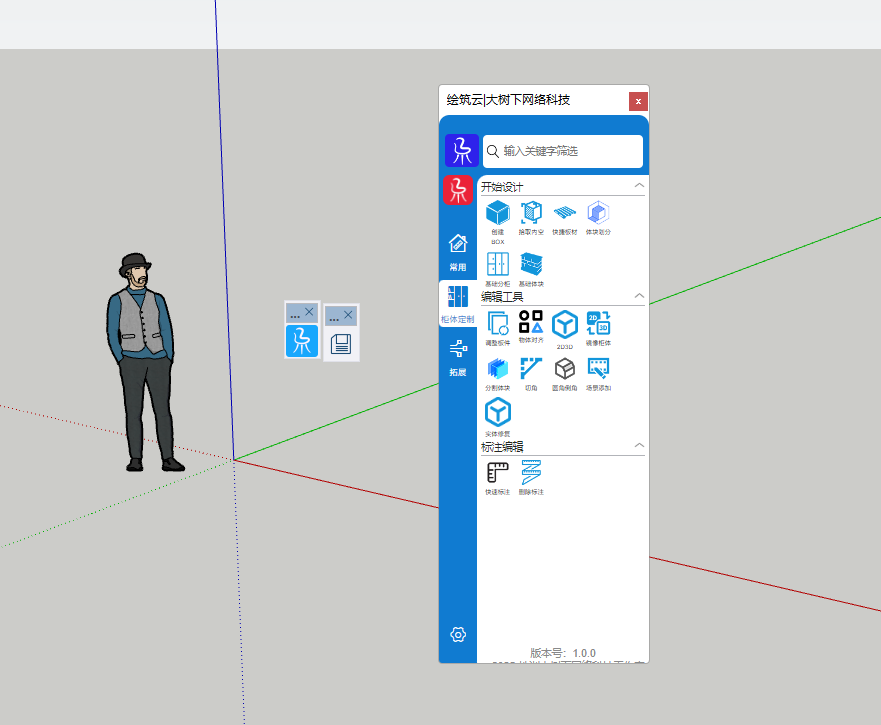Open the 体块划分 tool
The width and height of the screenshot is (881, 725).
(x=598, y=213)
